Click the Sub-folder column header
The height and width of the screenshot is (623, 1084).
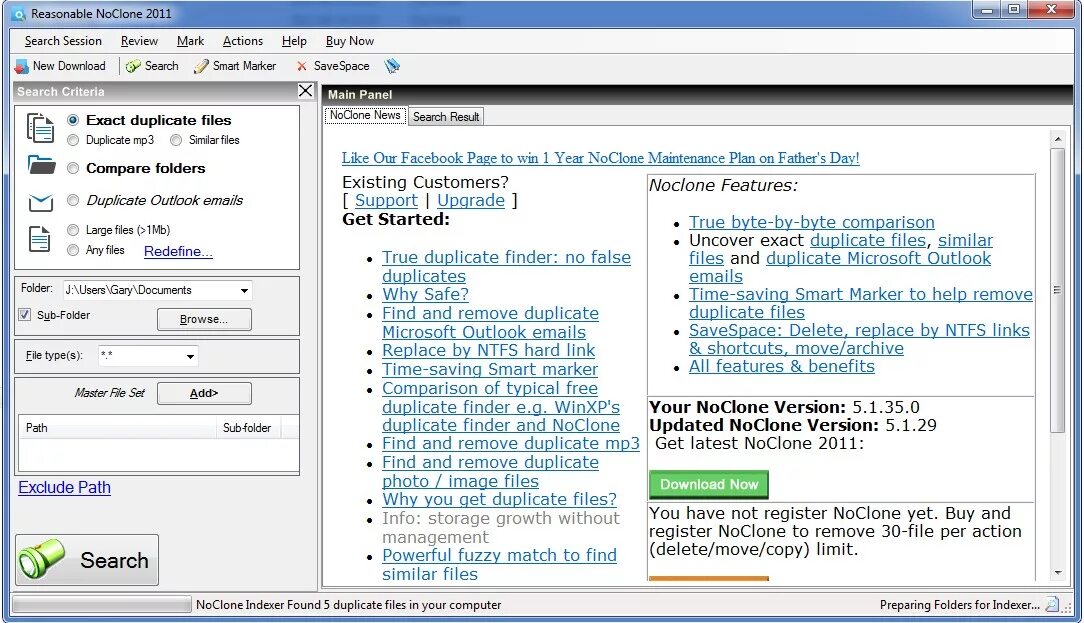[x=247, y=428]
